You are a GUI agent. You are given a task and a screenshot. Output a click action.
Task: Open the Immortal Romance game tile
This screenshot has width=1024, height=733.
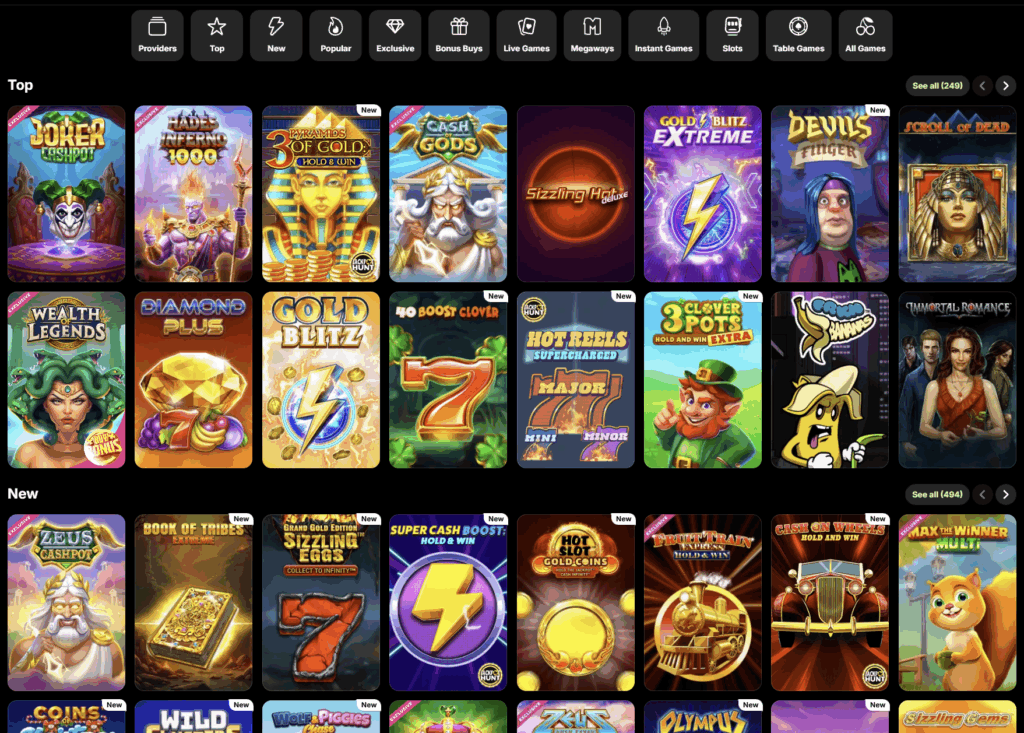(957, 380)
